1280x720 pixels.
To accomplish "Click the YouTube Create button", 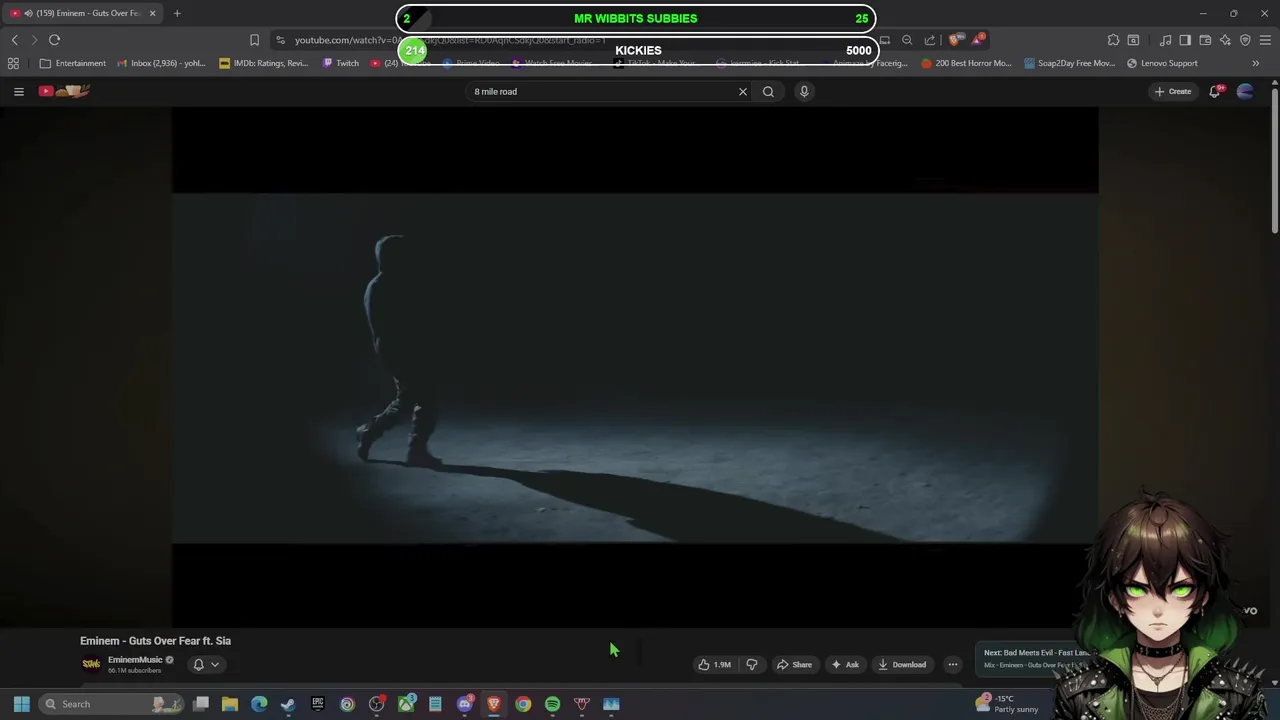I will 1173,91.
